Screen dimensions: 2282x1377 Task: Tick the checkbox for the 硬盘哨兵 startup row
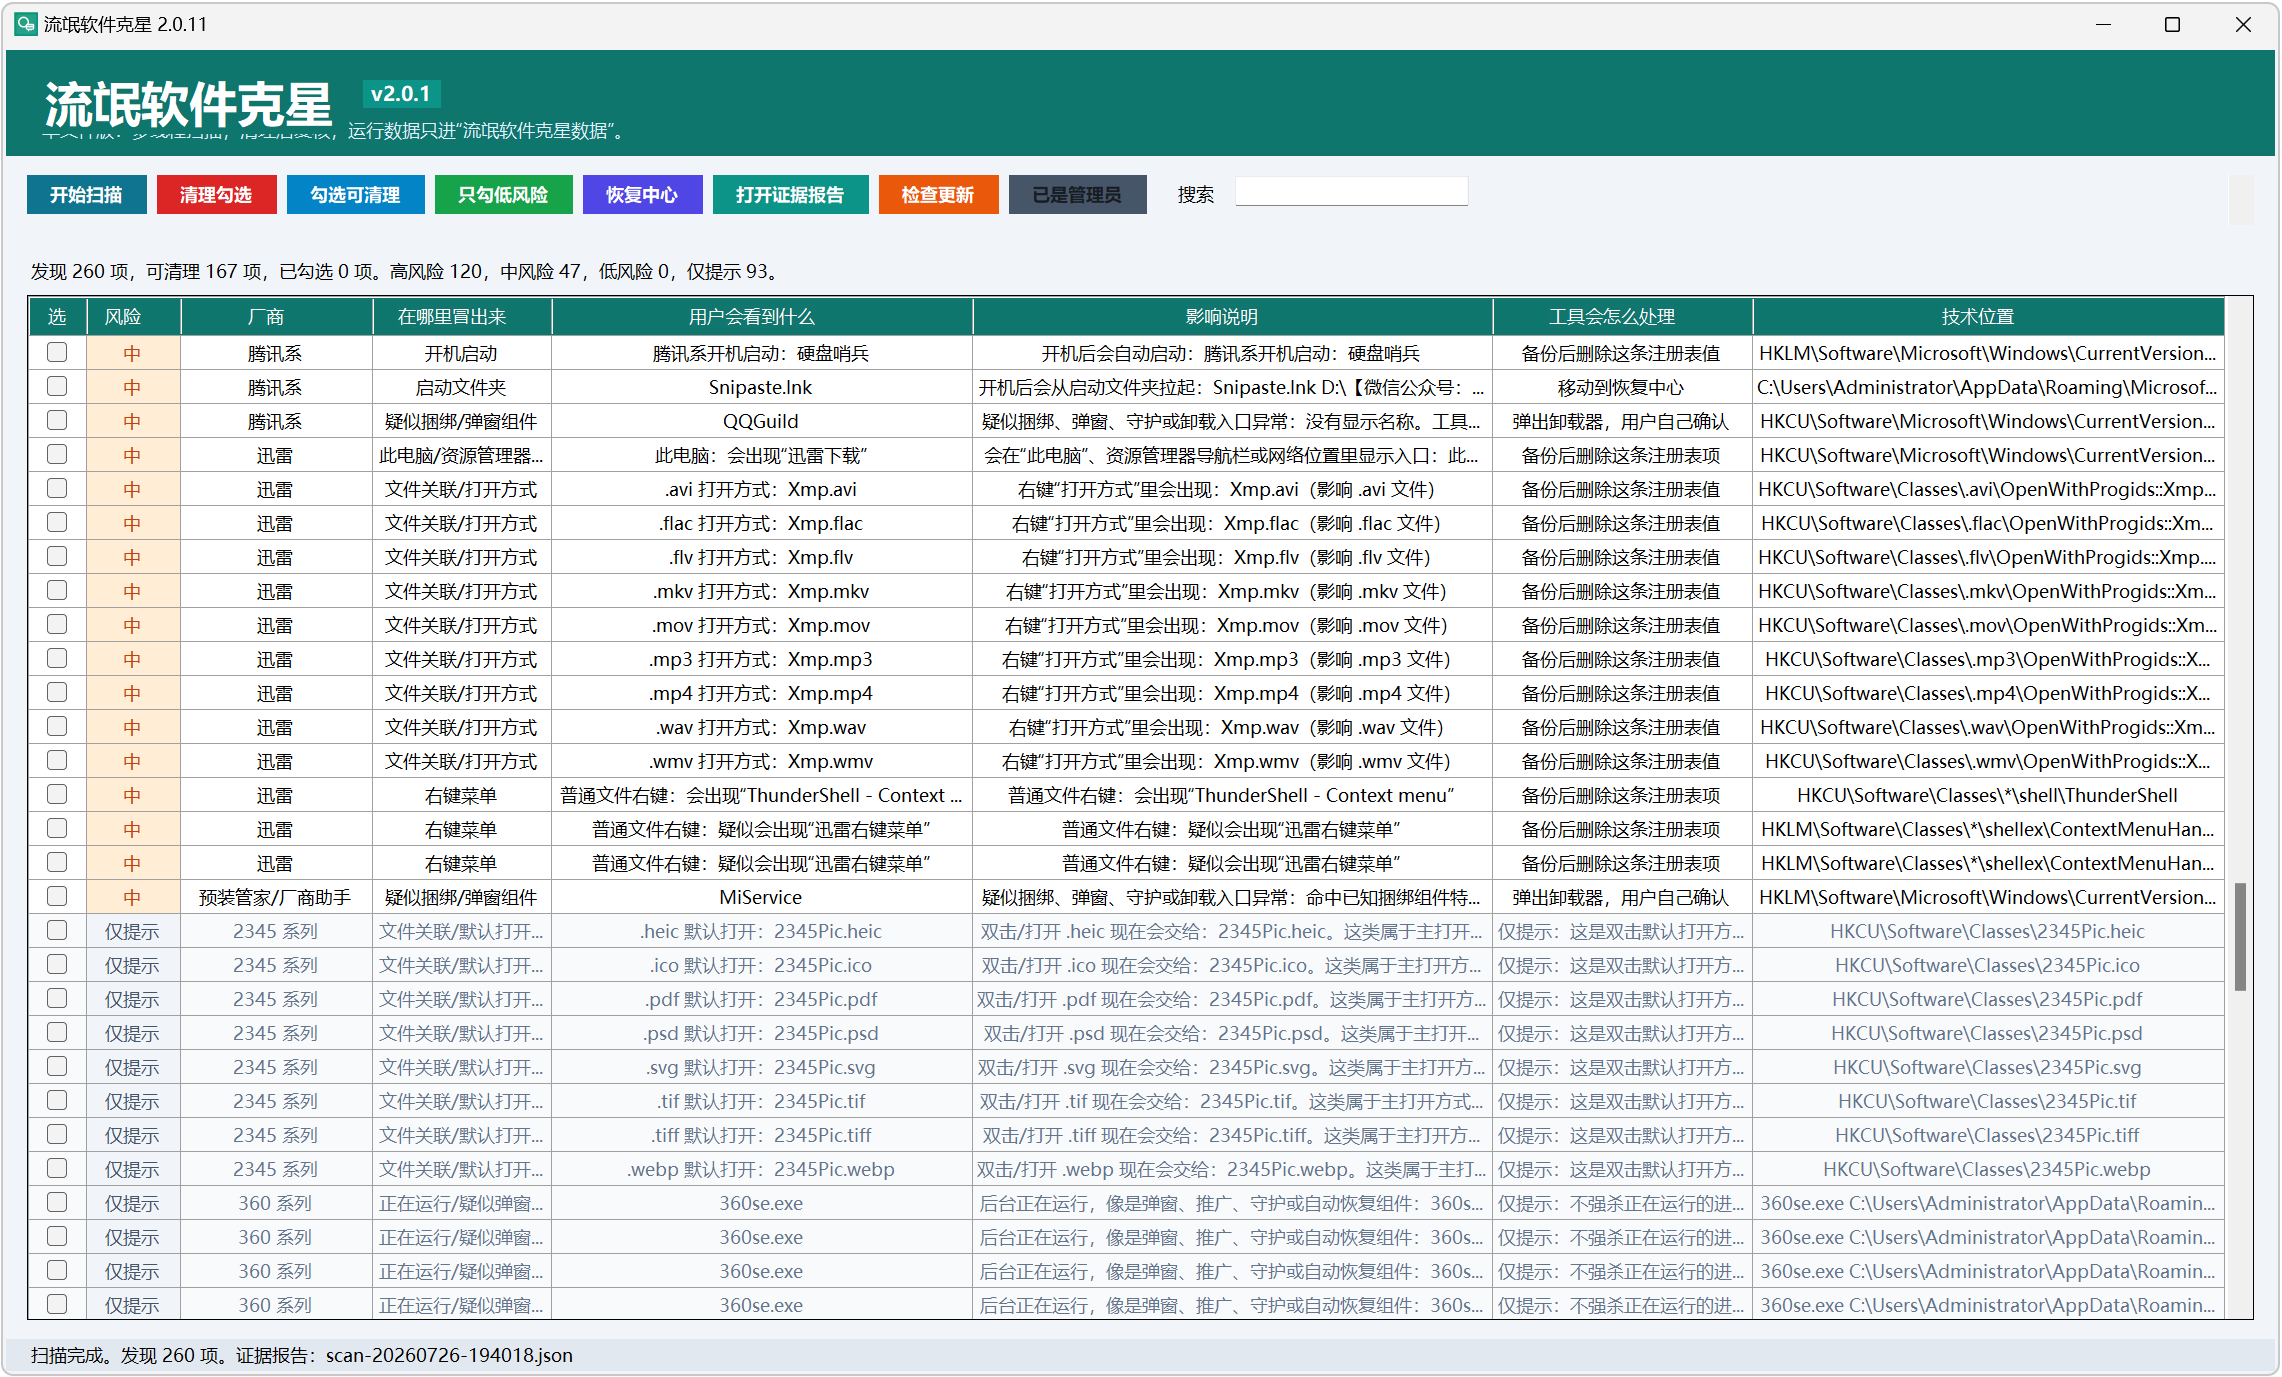pyautogui.click(x=57, y=353)
